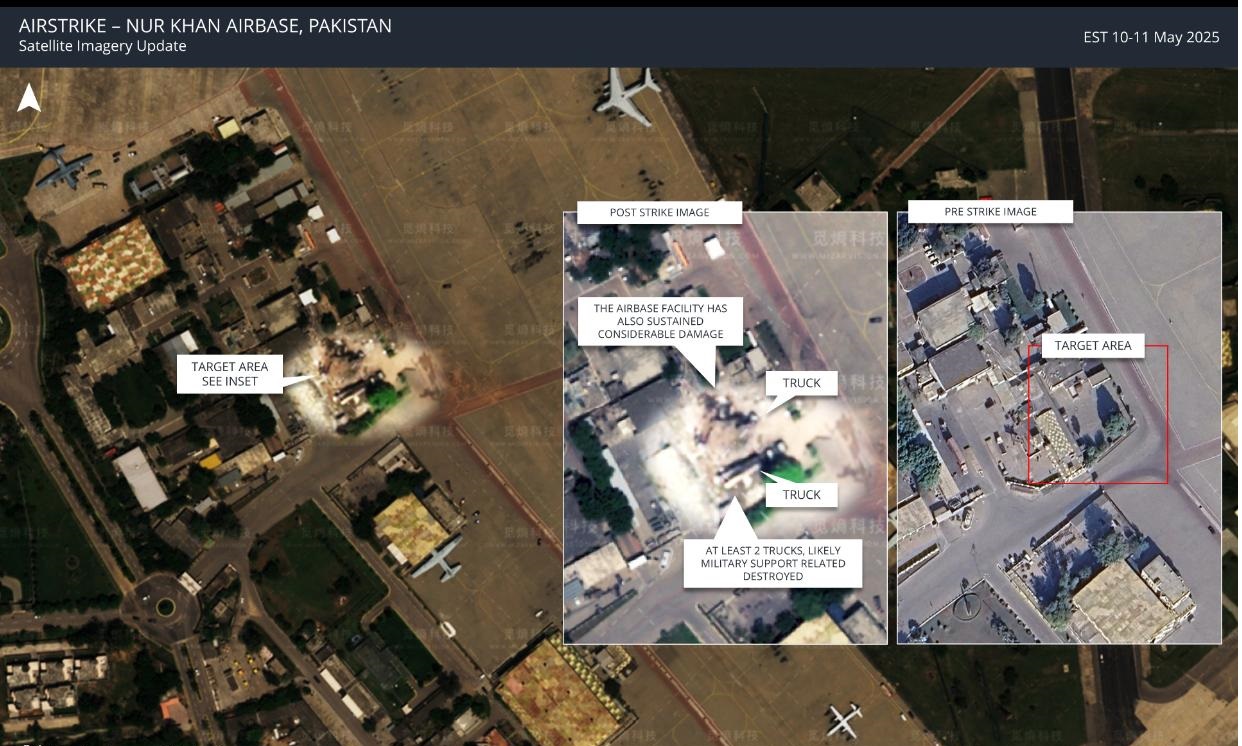Select the blue-gray aircraft parked at upper left
This screenshot has width=1242, height=746.
(64, 165)
